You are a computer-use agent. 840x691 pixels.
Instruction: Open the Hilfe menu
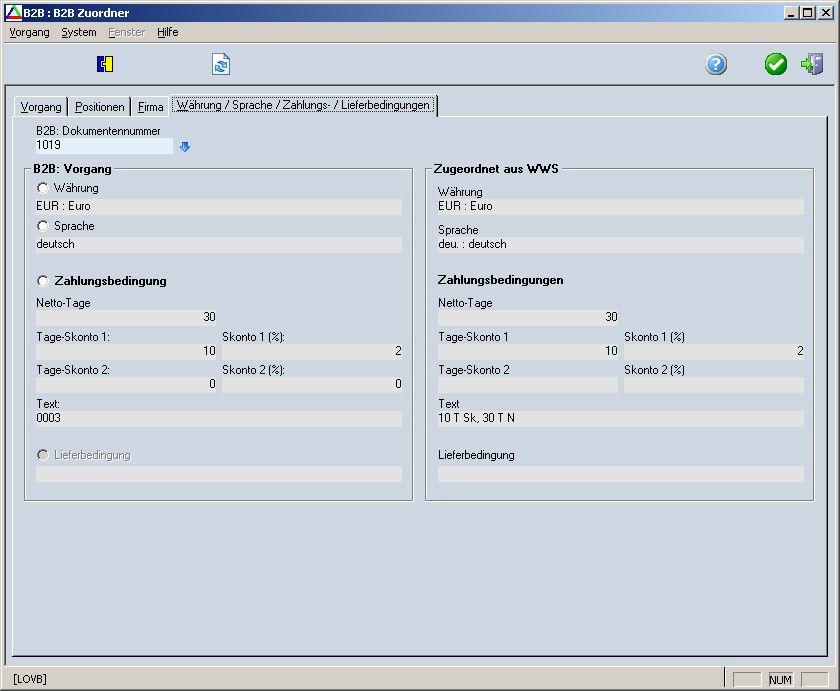pyautogui.click(x=168, y=32)
